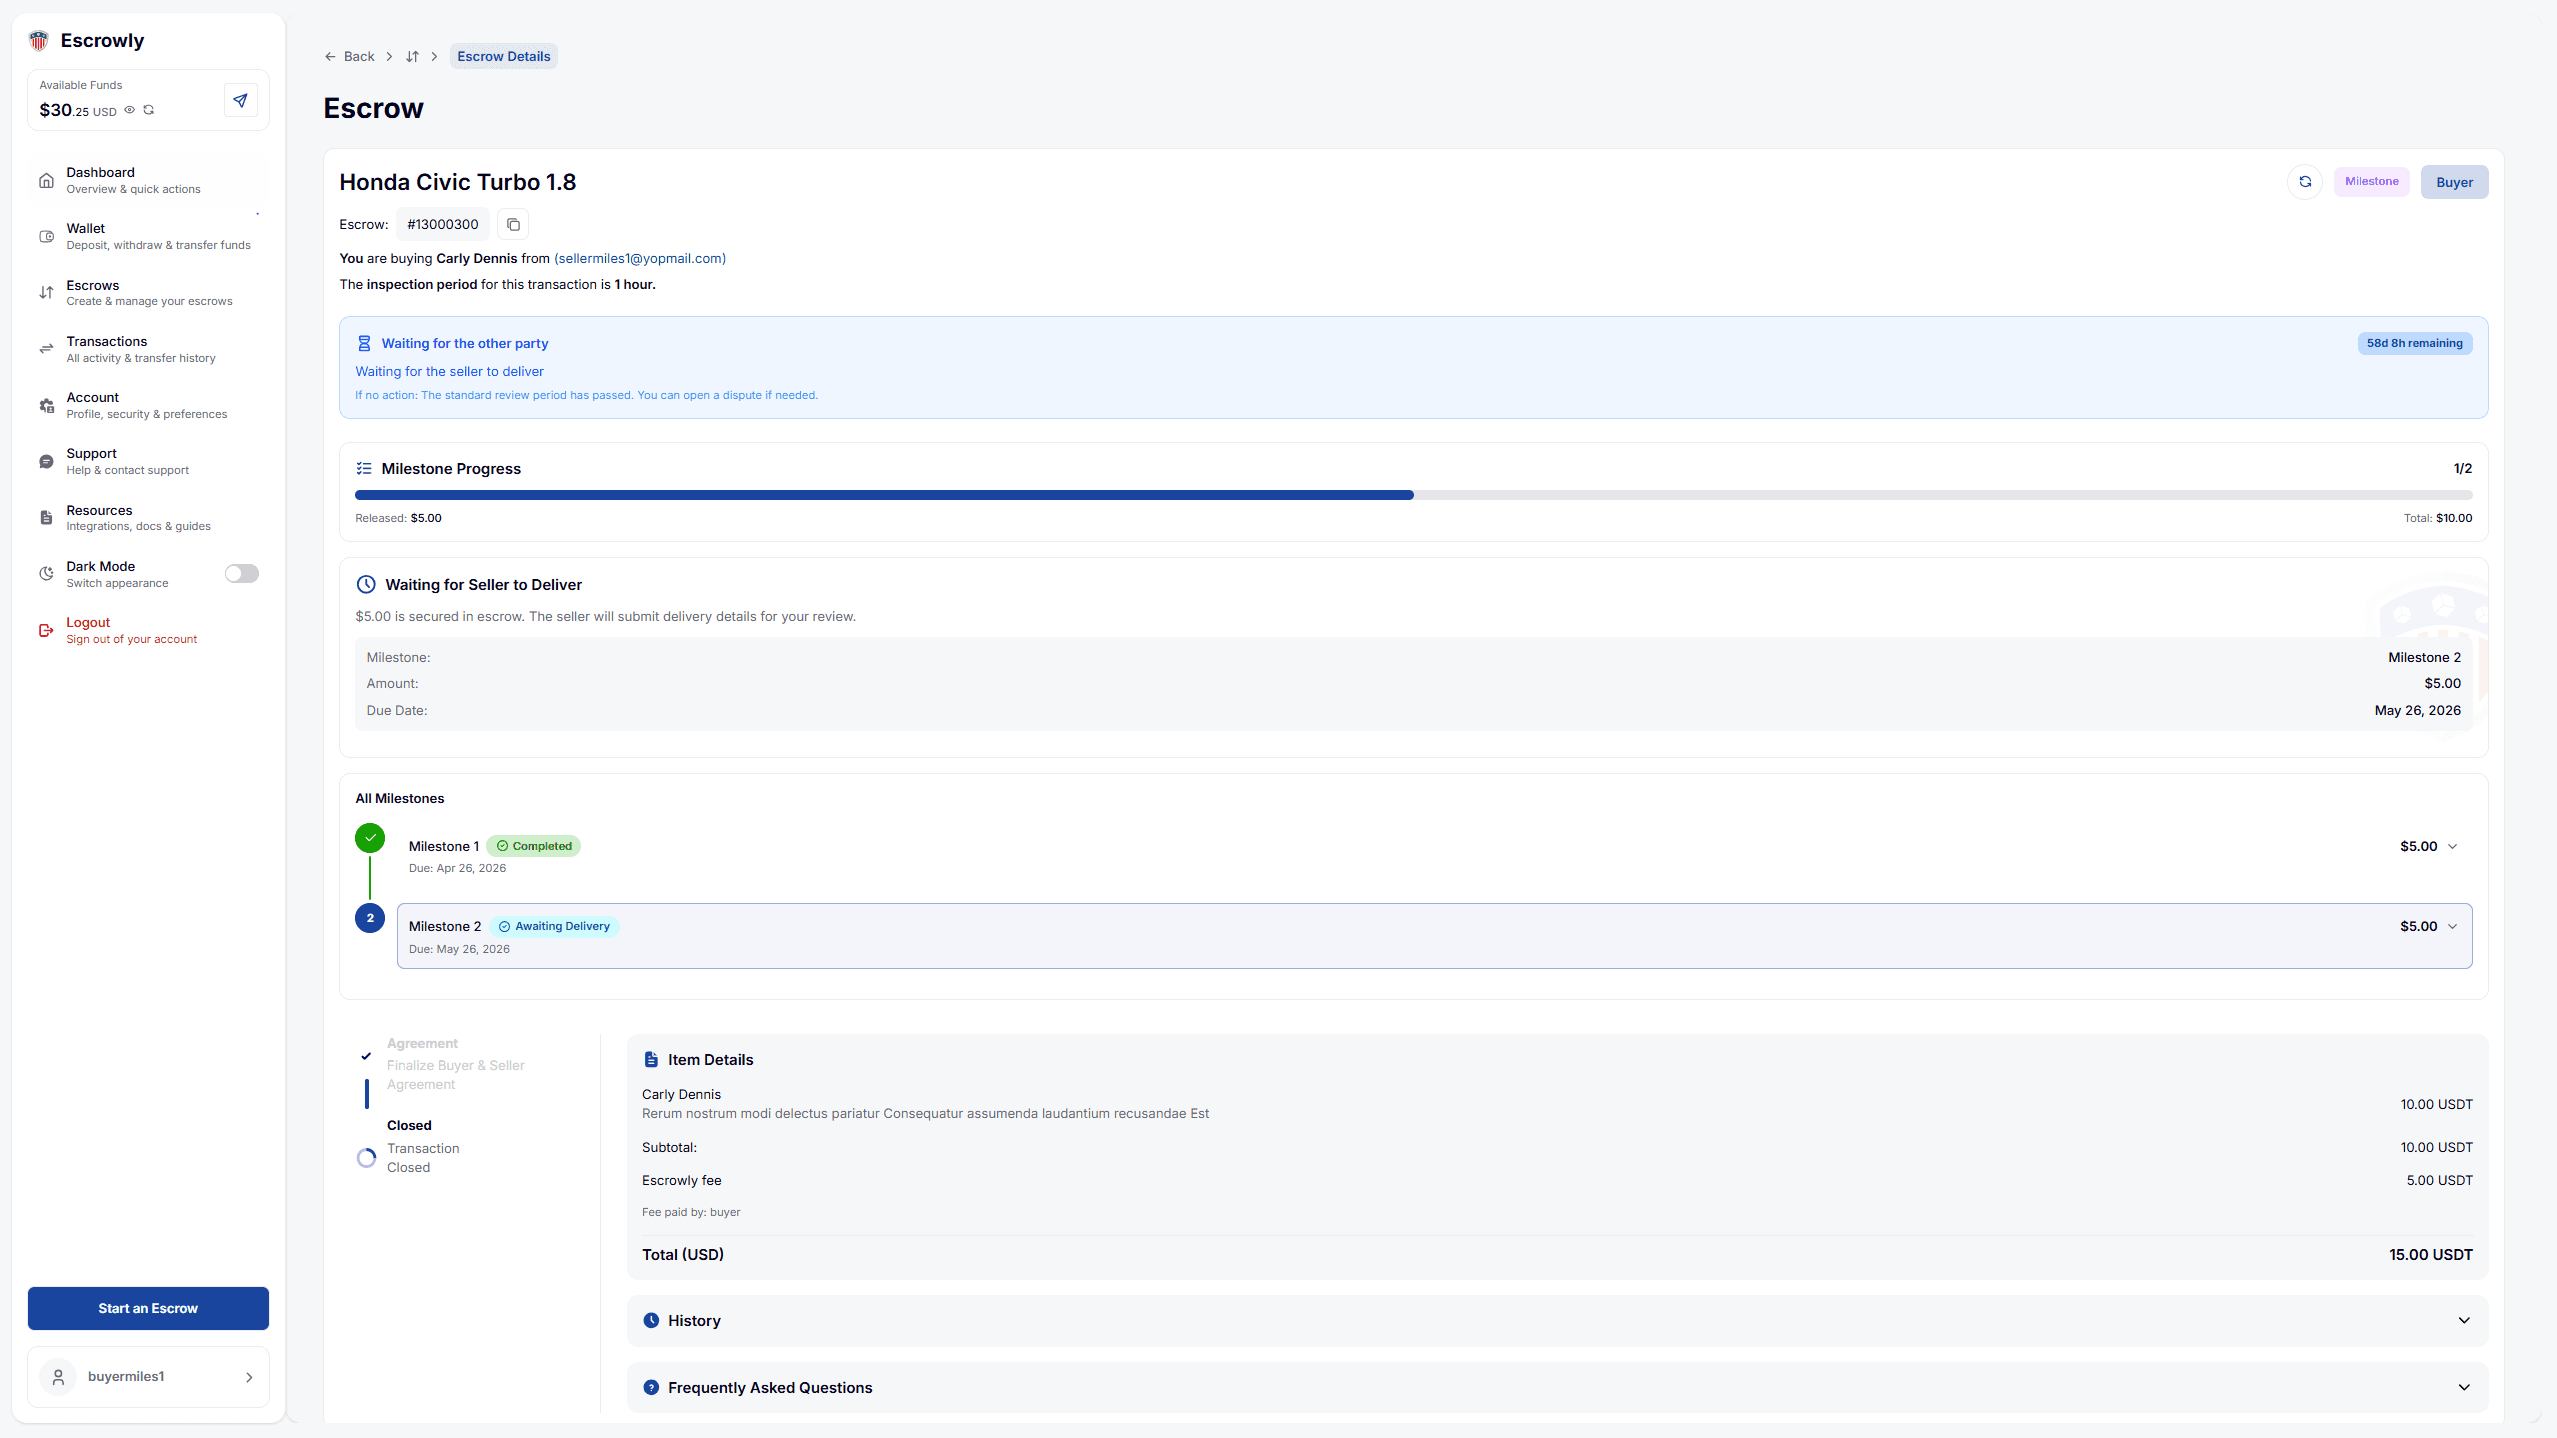
Task: Click the History clock icon
Action: (x=651, y=1321)
